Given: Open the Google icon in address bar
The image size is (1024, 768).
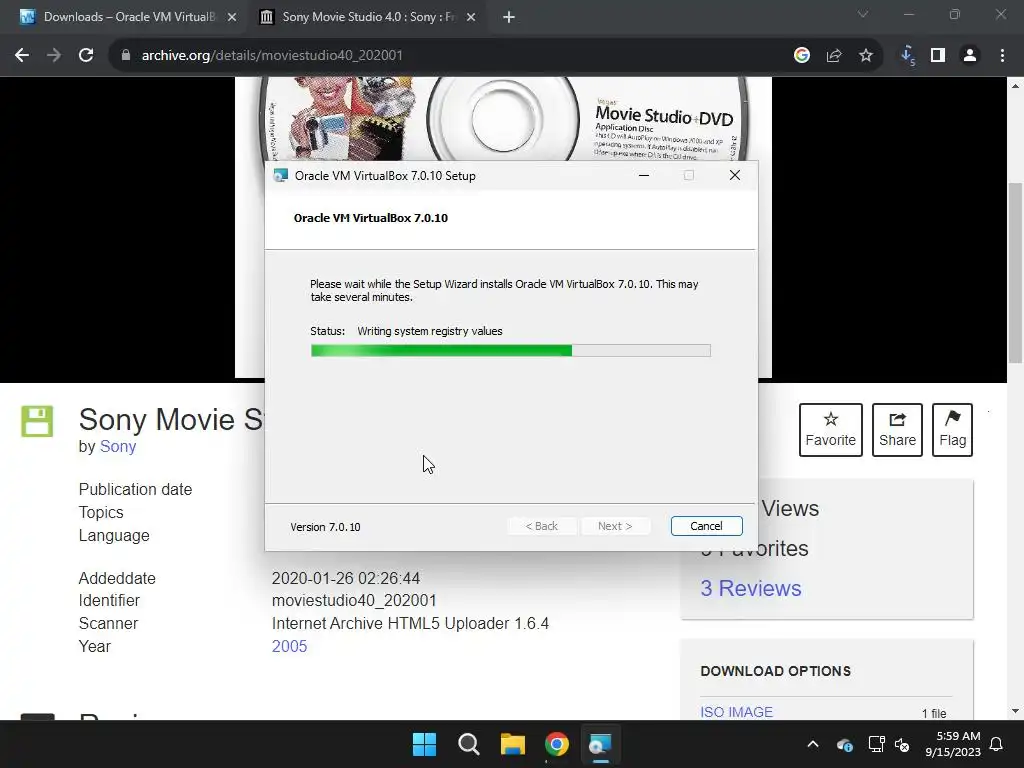Looking at the screenshot, I should [802, 56].
